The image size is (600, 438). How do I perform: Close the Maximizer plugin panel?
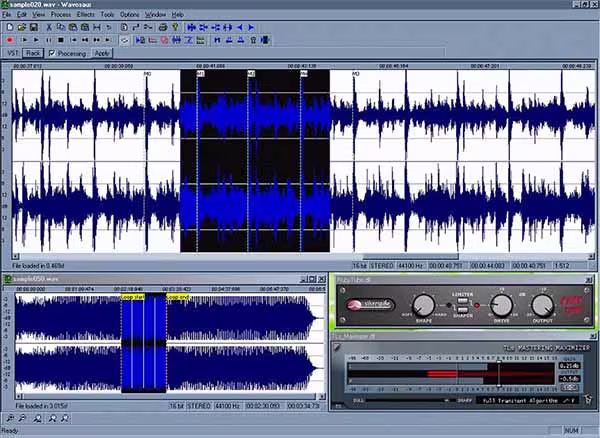point(593,336)
